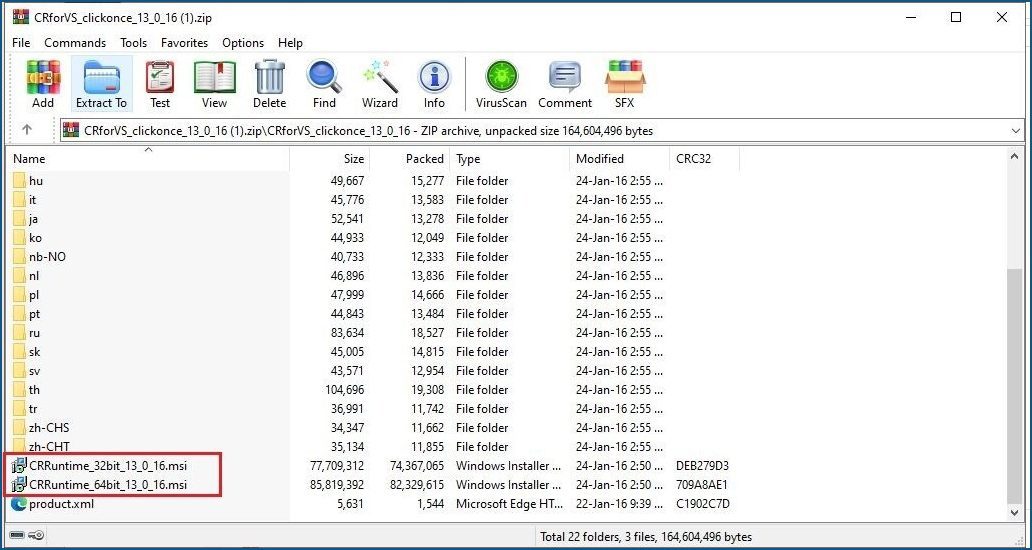Image resolution: width=1032 pixels, height=550 pixels.
Task: Click the scrollbar down arrow
Action: click(x=1016, y=511)
